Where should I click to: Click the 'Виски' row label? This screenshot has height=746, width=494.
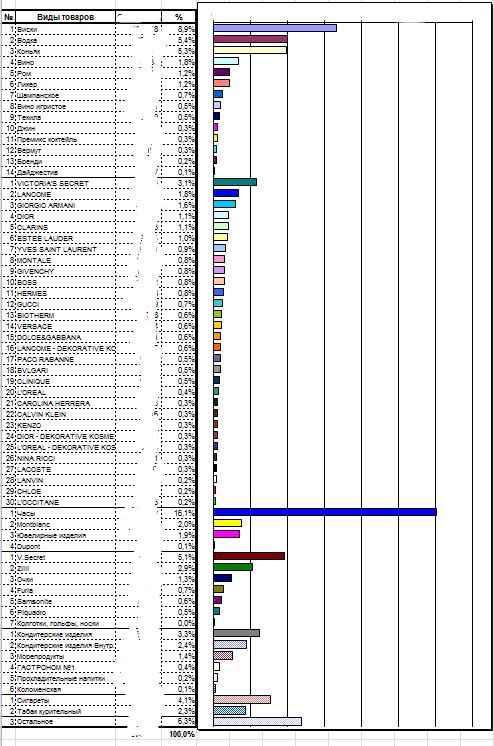tap(66, 29)
